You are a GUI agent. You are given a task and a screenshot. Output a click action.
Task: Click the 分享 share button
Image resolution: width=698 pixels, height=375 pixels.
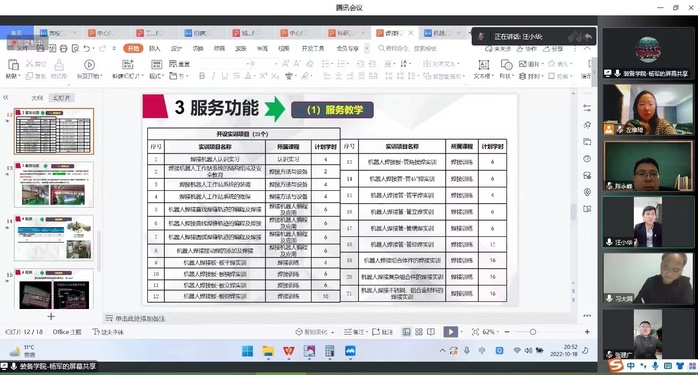(x=553, y=49)
